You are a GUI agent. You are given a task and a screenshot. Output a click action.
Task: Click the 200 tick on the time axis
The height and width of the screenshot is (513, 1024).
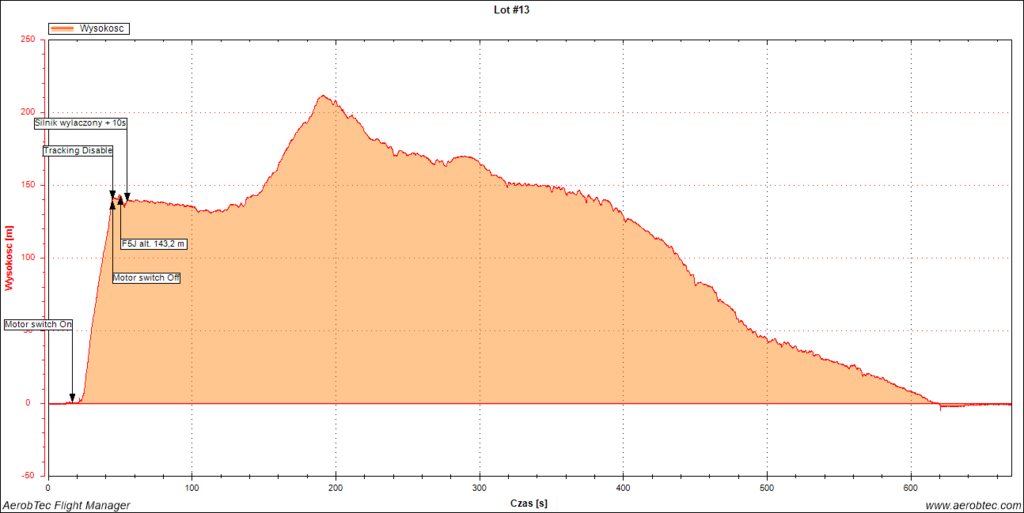pyautogui.click(x=336, y=488)
